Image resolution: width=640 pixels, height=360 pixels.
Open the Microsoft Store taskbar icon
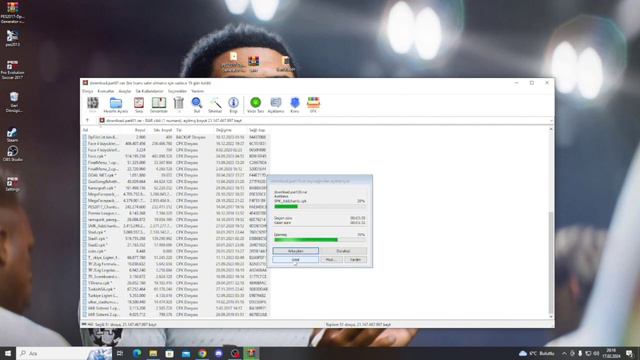coord(169,353)
